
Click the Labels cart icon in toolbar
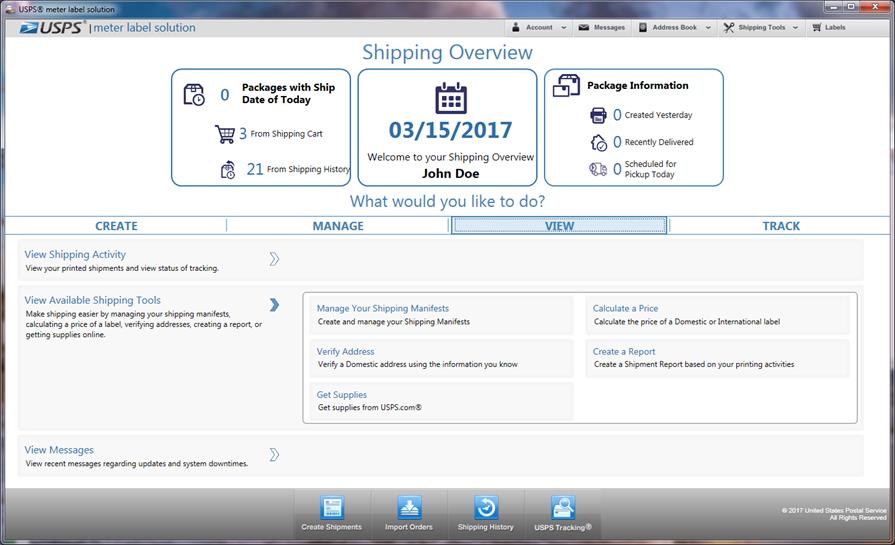pos(817,27)
